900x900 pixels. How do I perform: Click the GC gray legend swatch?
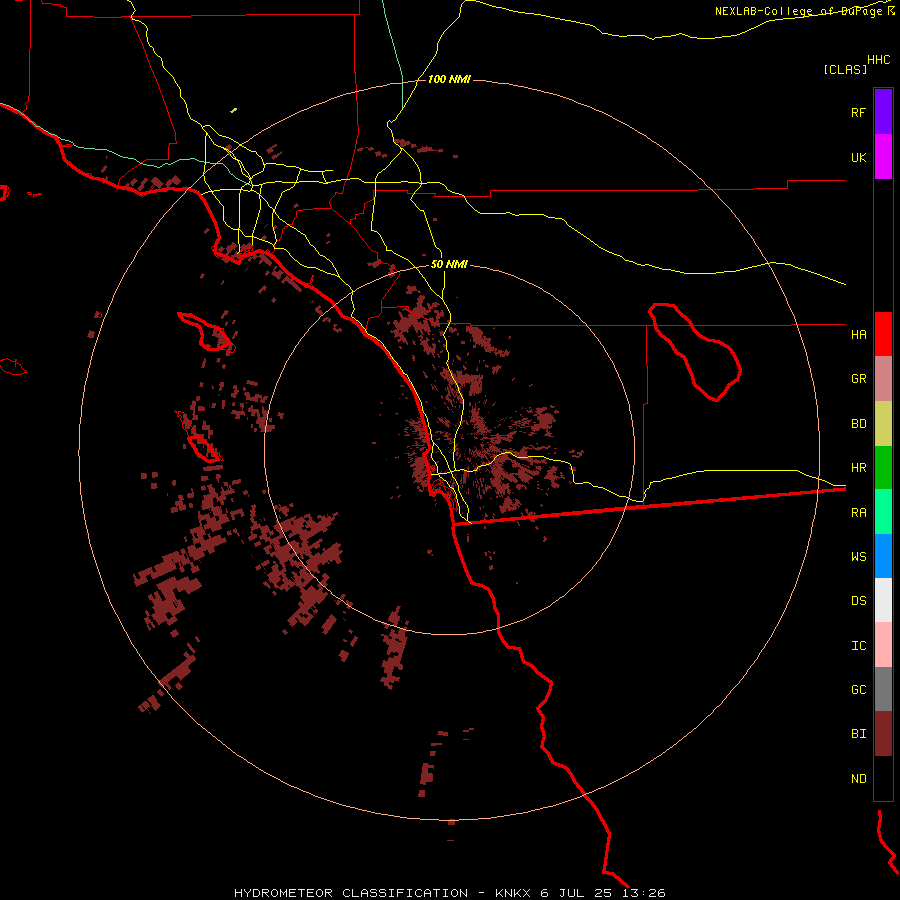(883, 689)
